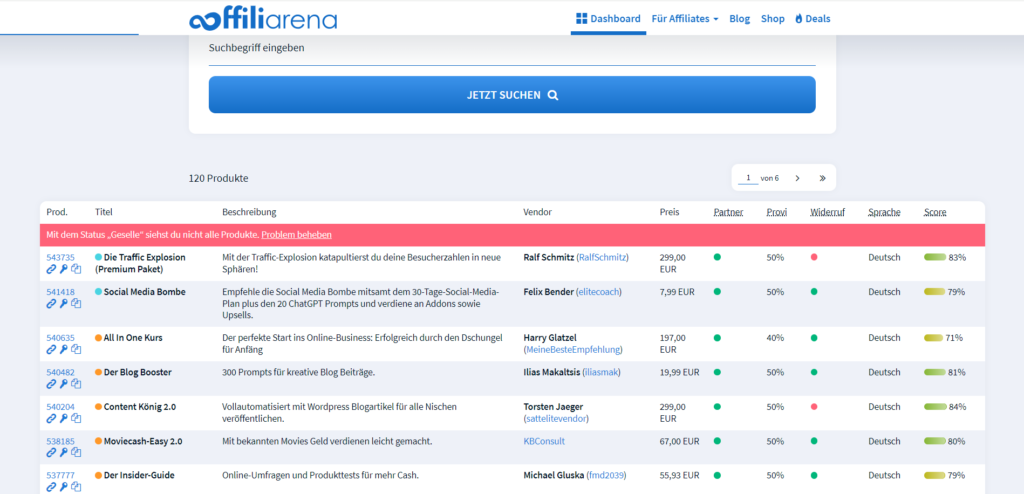1024x494 pixels.
Task: Go to next results page arrow
Action: pyautogui.click(x=797, y=178)
